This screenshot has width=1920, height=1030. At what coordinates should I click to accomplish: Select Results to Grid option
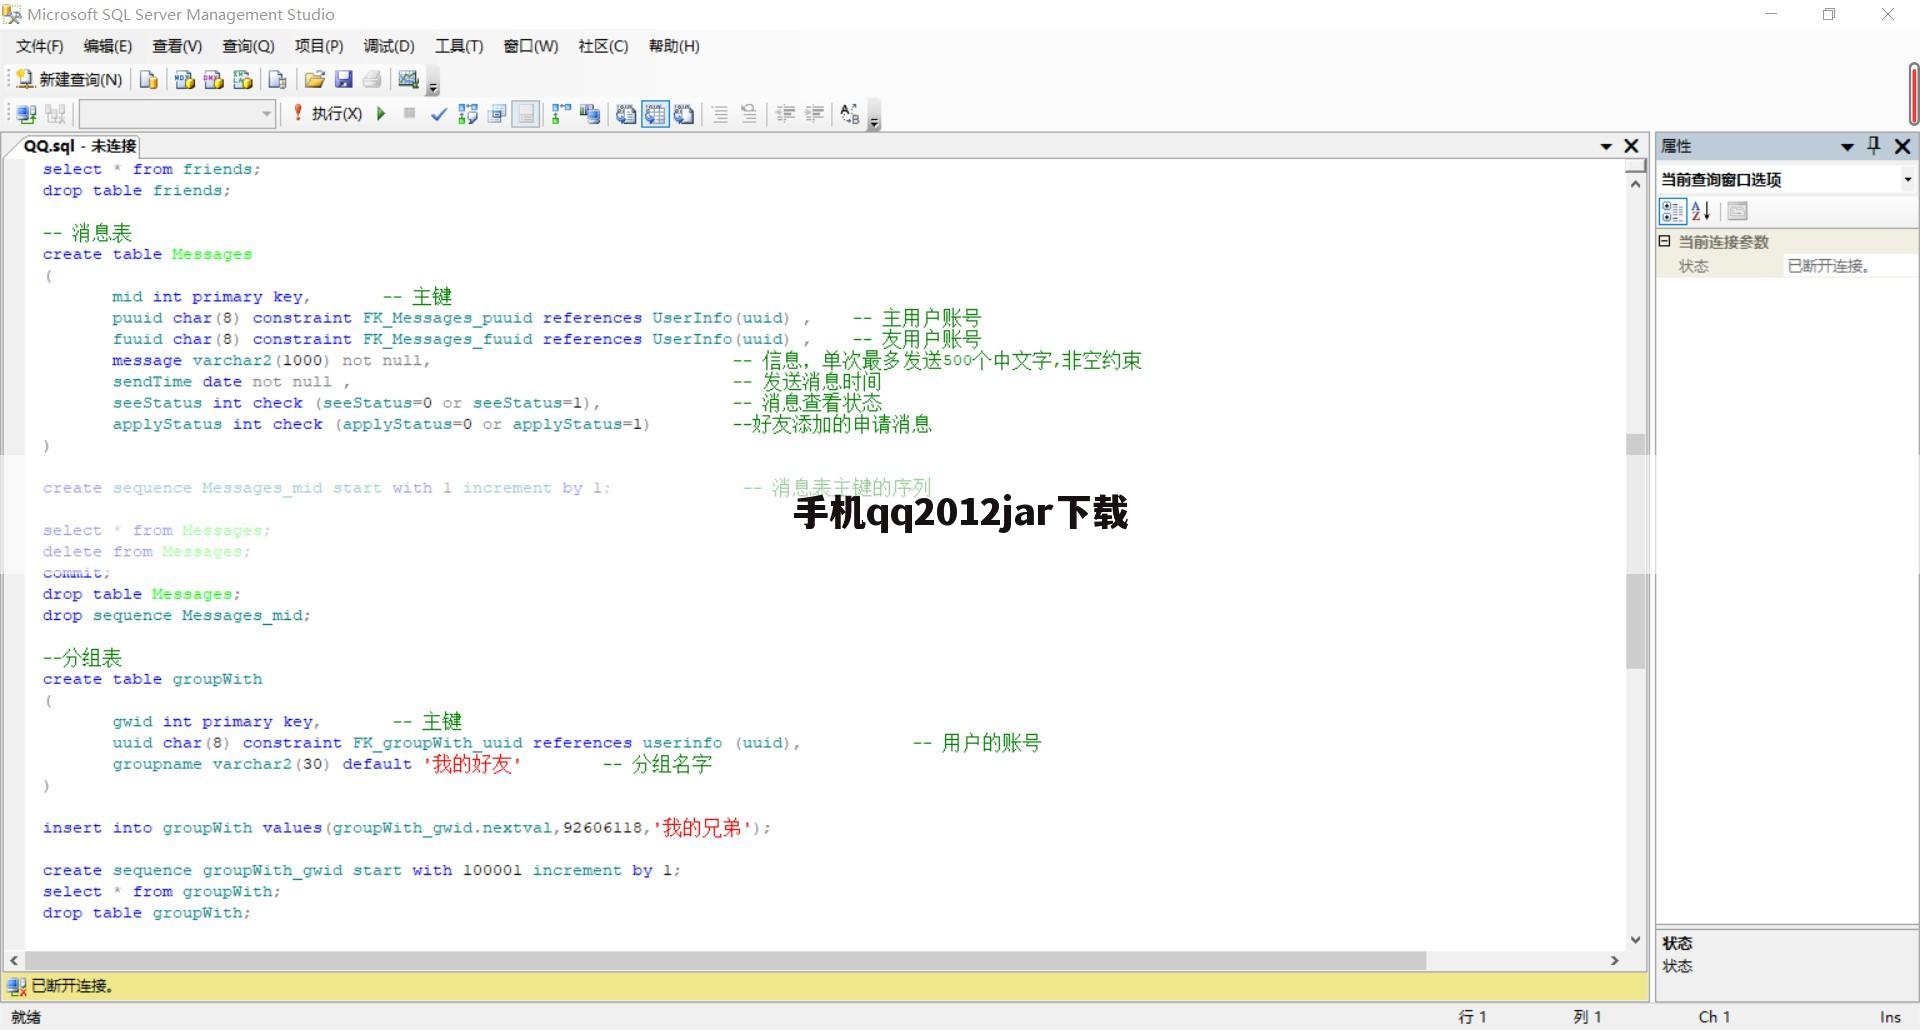[655, 114]
